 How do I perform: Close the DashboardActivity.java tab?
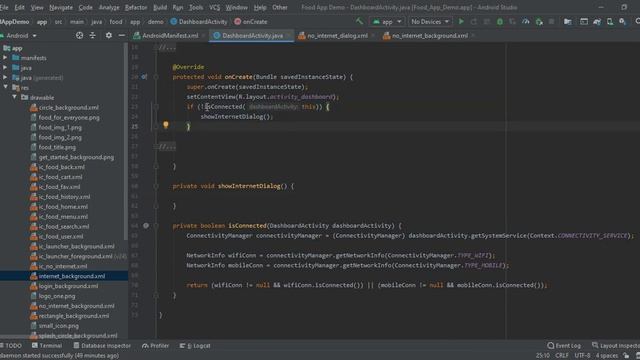(x=288, y=36)
